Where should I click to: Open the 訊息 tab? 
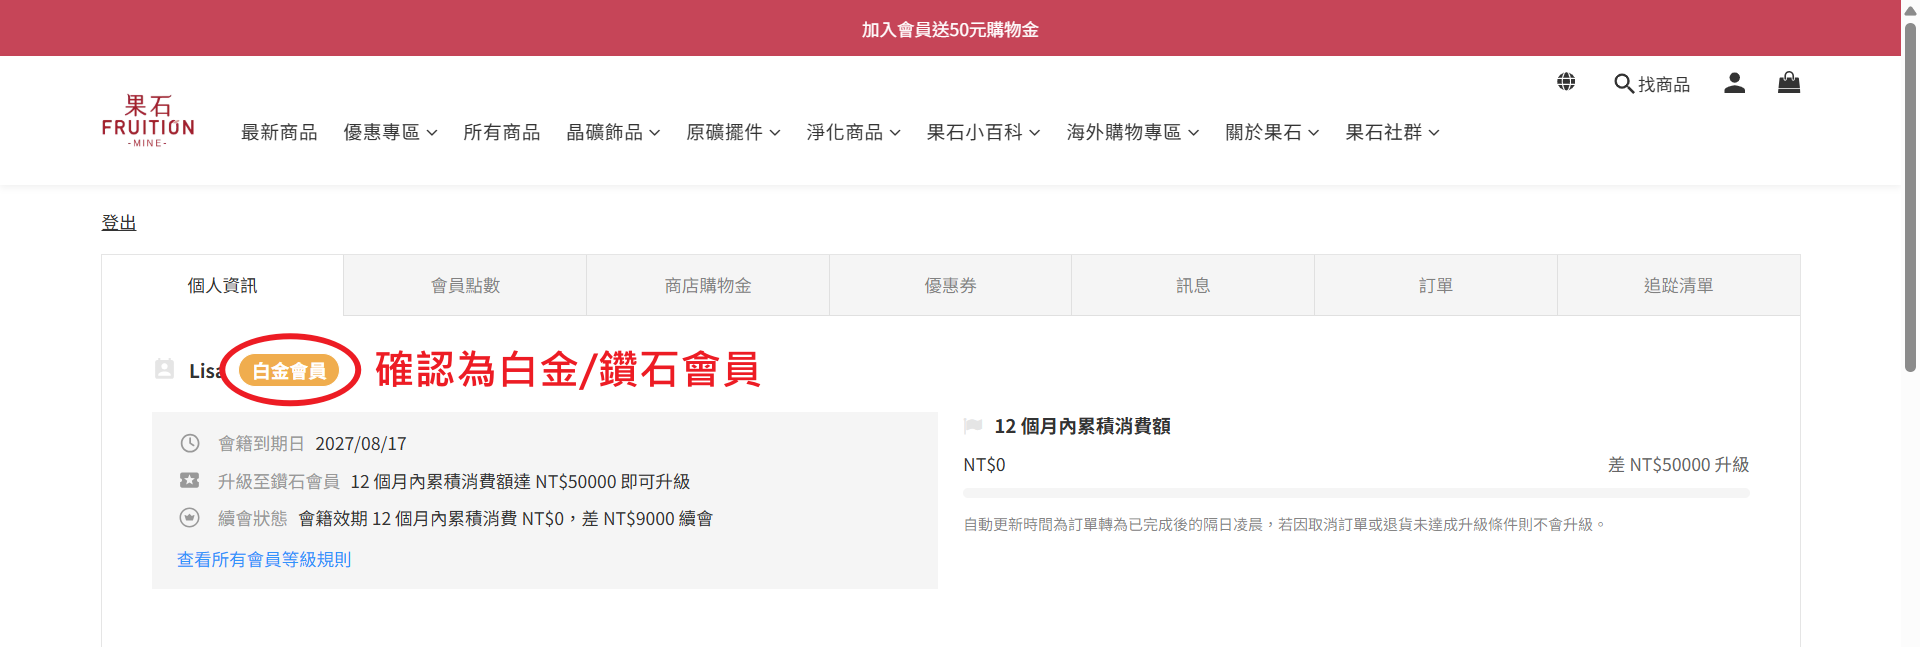(1193, 285)
